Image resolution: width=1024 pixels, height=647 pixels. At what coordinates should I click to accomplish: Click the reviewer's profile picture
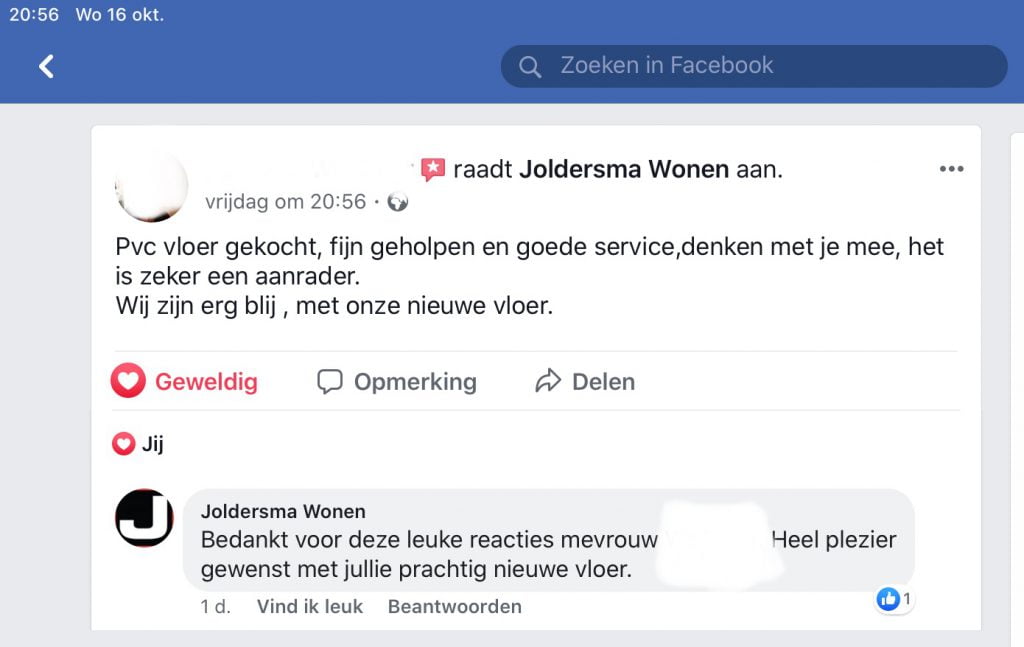click(152, 186)
